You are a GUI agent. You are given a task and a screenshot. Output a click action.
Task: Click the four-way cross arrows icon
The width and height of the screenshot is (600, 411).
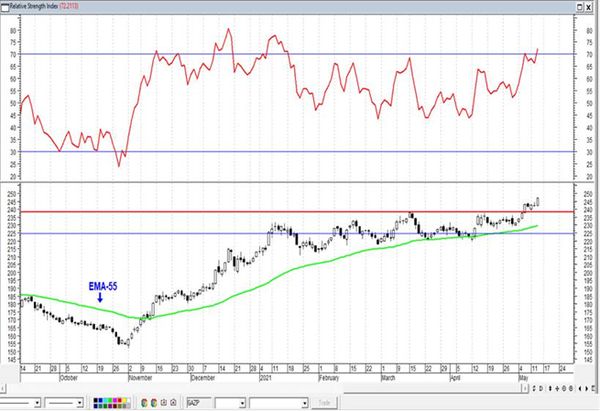click(x=557, y=388)
